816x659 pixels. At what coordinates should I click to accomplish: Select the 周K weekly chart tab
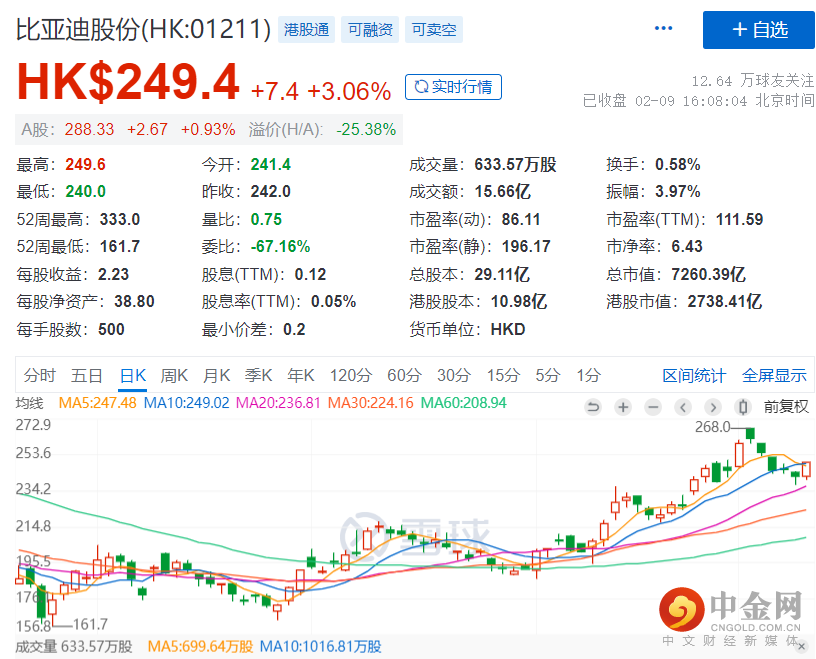(174, 376)
